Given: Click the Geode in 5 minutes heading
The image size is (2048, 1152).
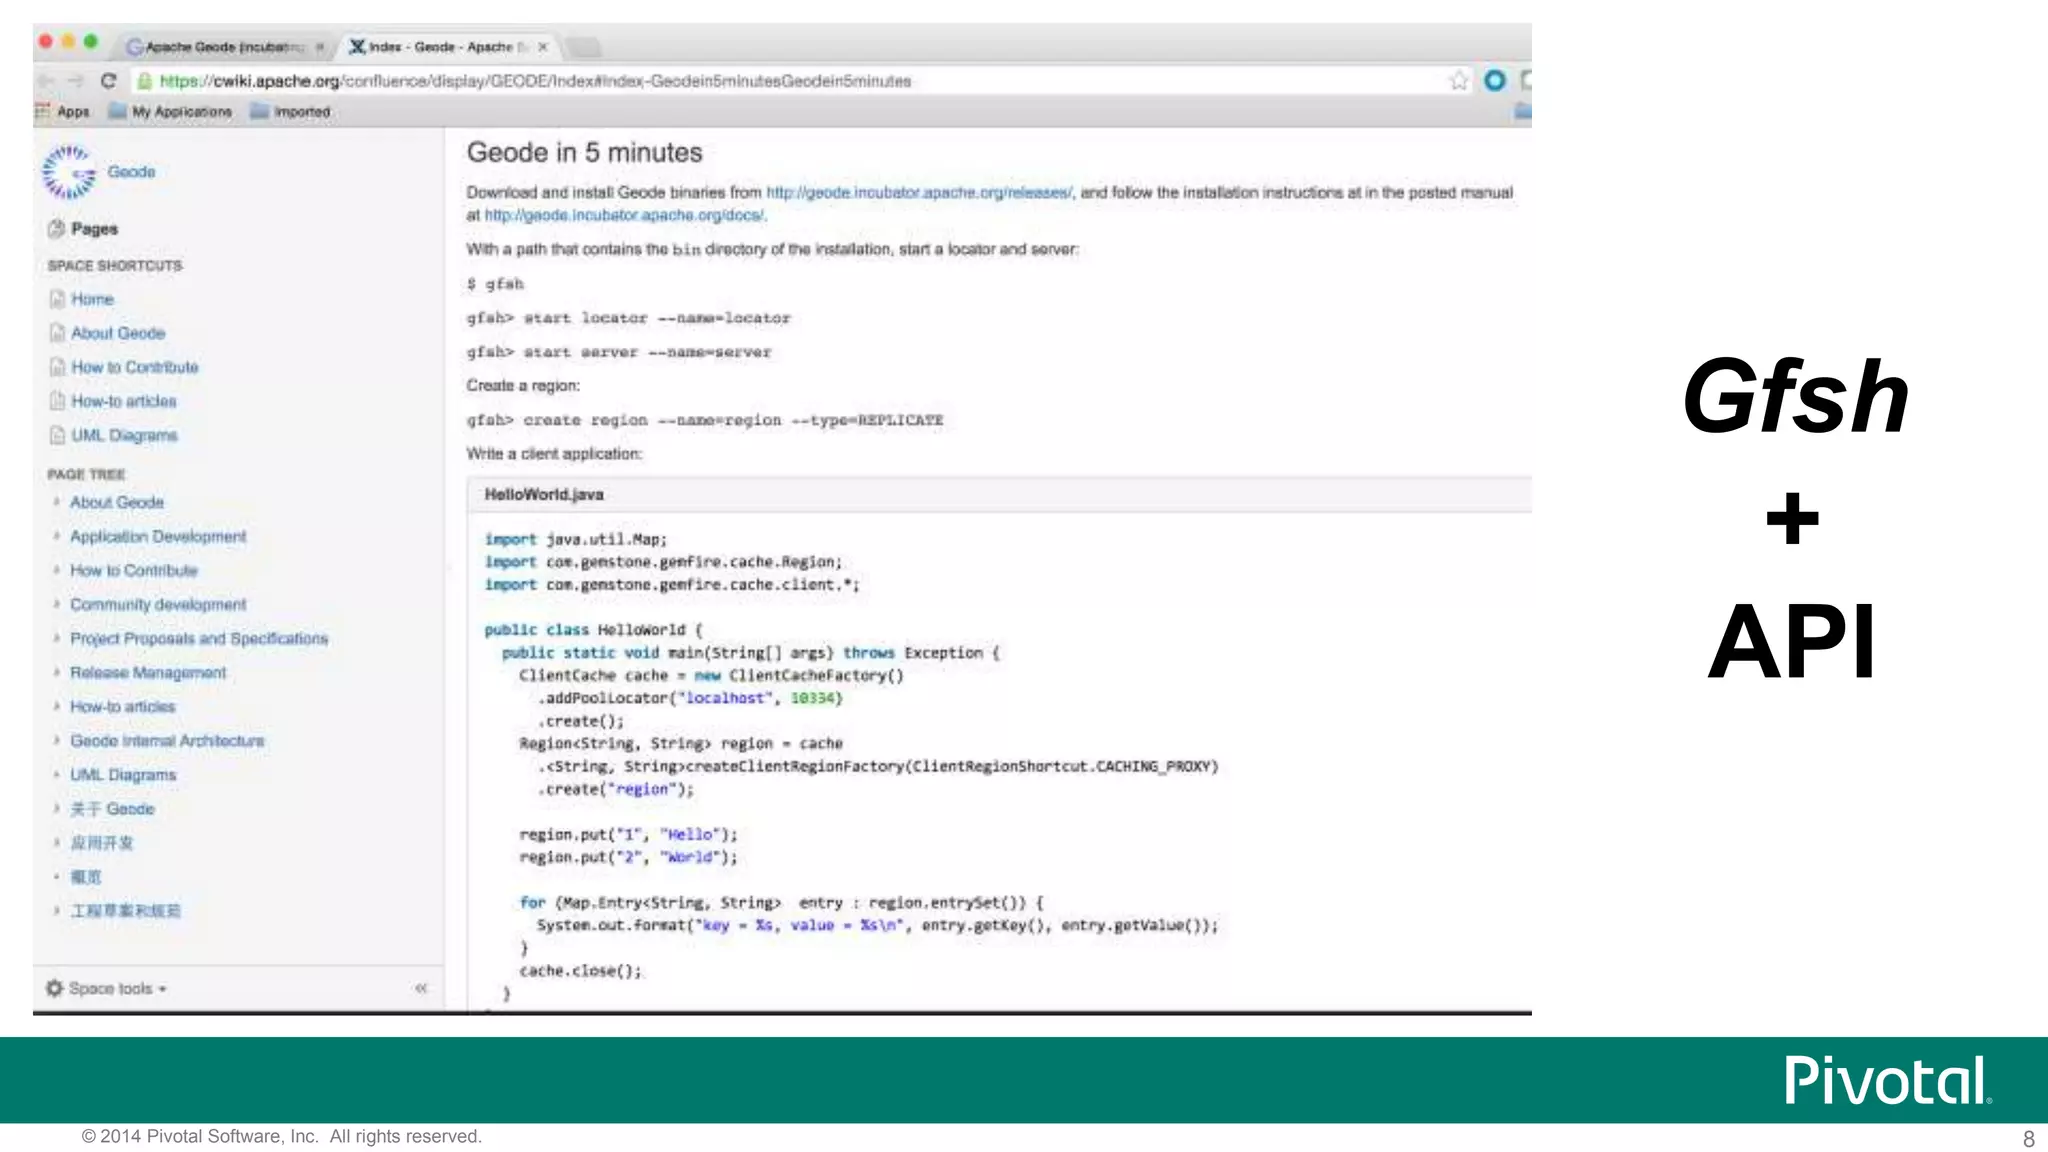Looking at the screenshot, I should [x=584, y=152].
